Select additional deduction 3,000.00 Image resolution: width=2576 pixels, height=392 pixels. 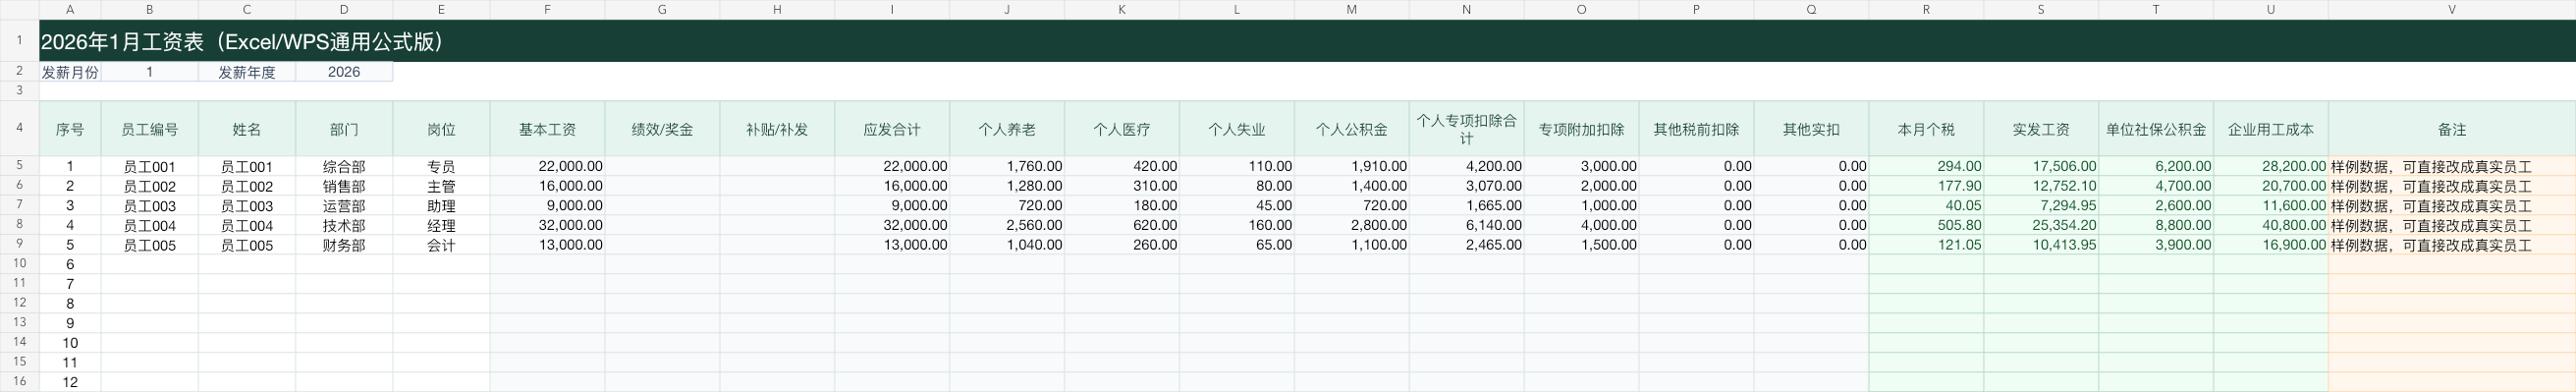tap(1581, 167)
